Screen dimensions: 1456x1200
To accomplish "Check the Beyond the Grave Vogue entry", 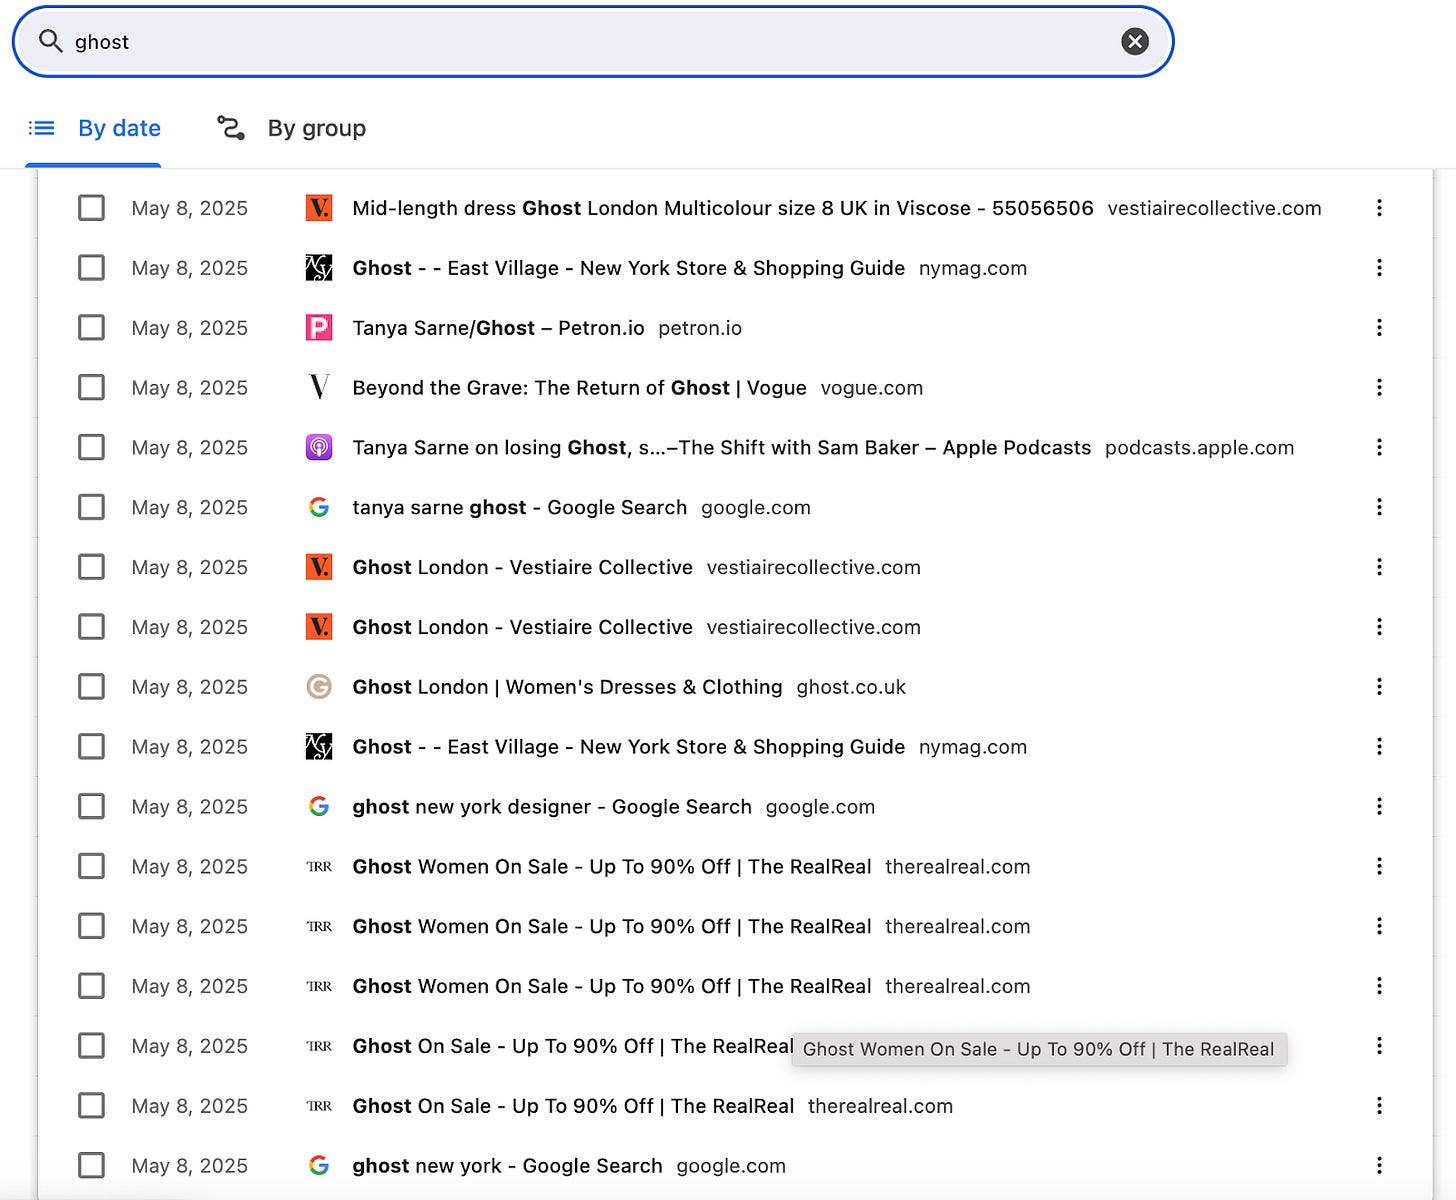I will tap(91, 388).
